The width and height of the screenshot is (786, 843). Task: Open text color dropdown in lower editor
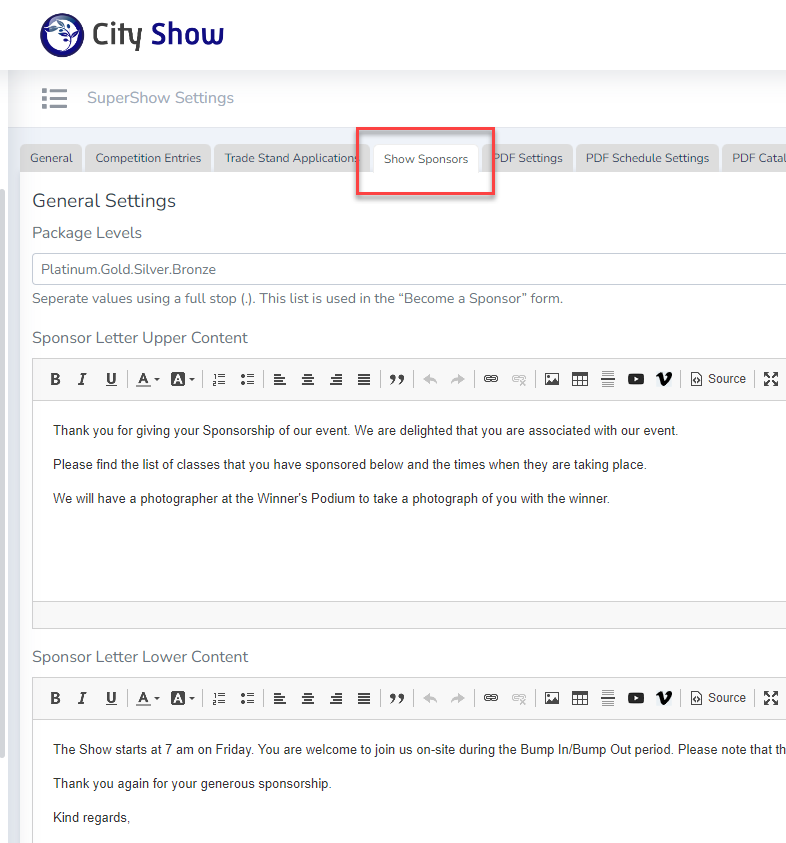(148, 698)
